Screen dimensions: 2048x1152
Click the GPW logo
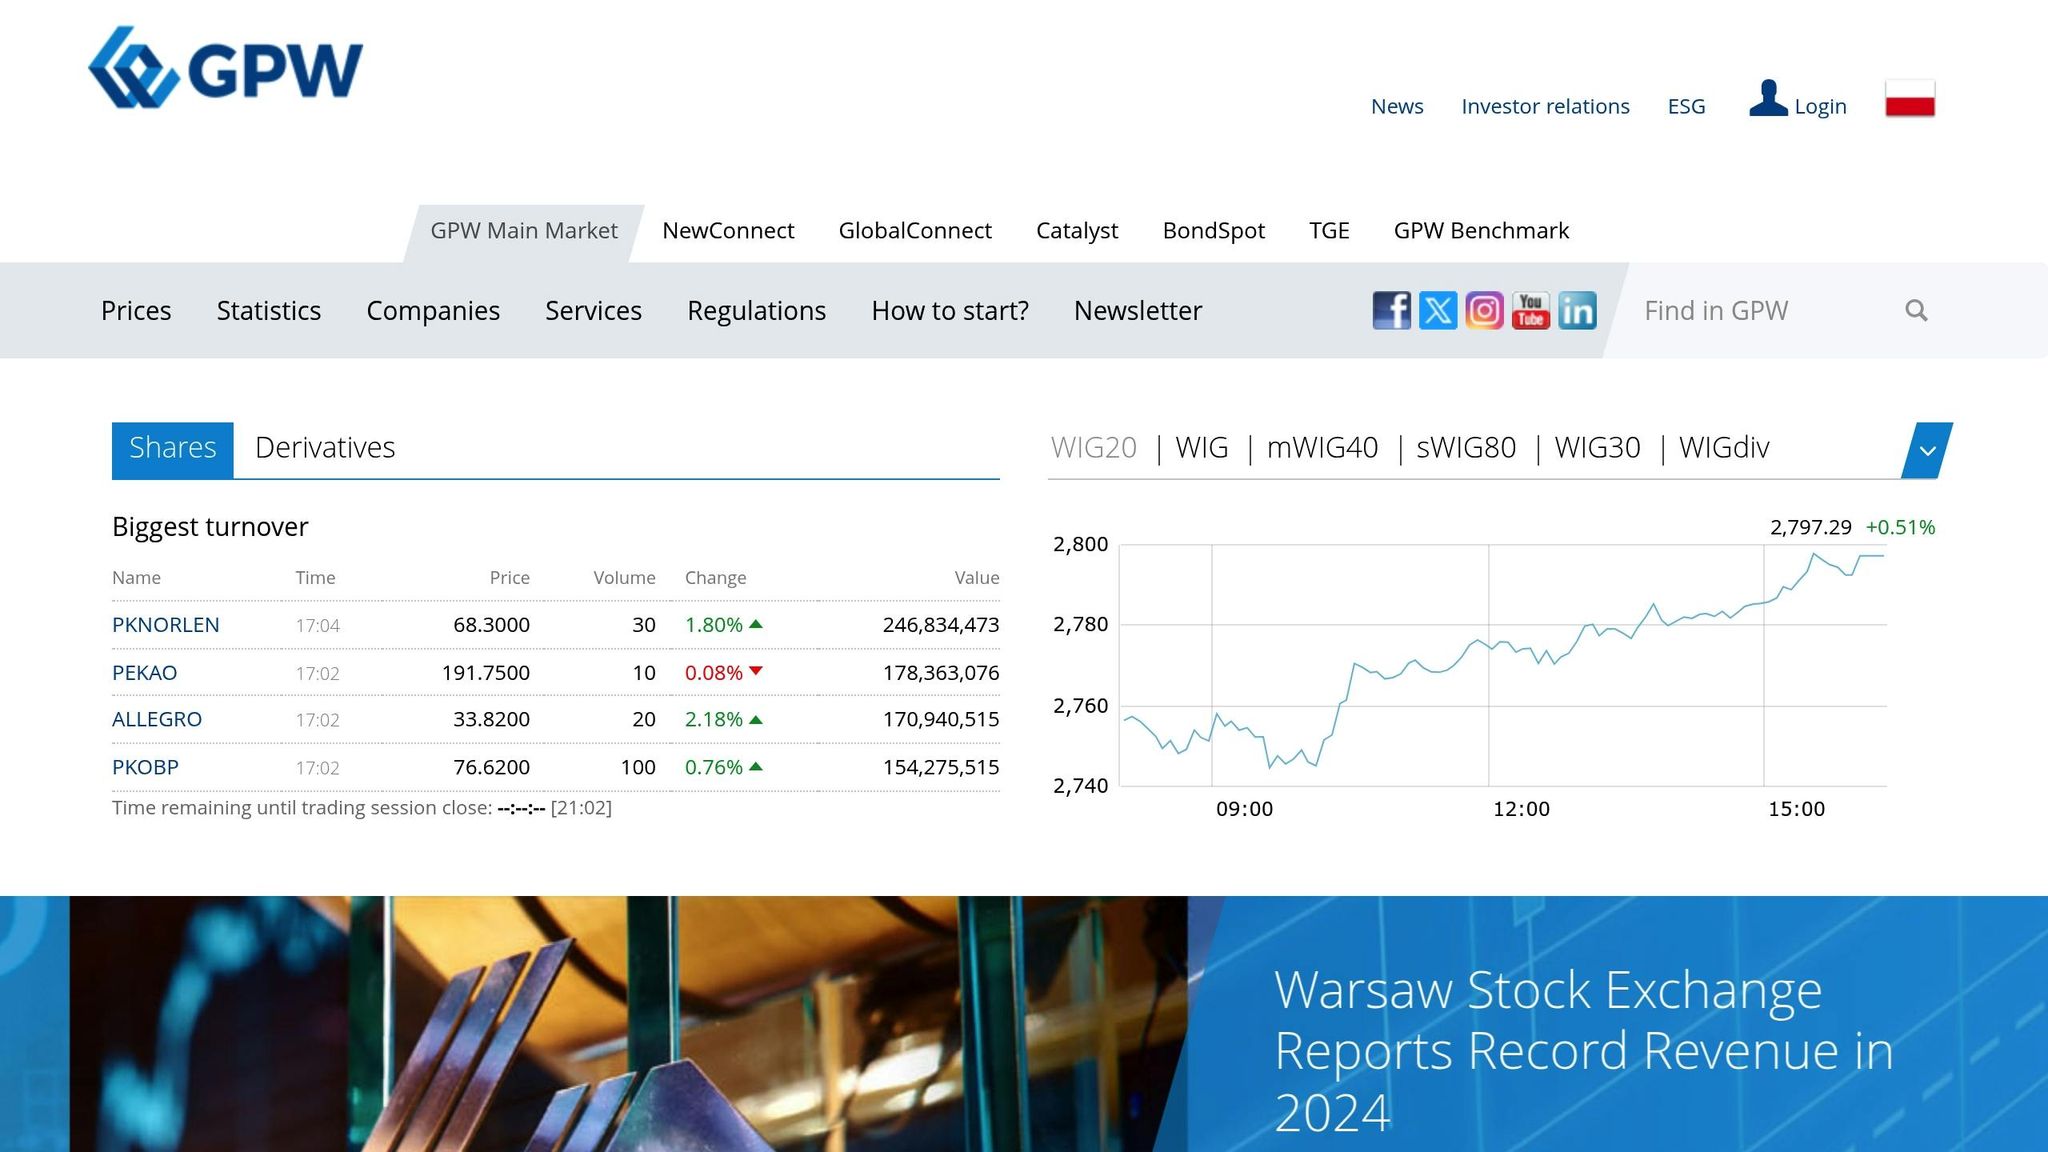pyautogui.click(x=226, y=68)
